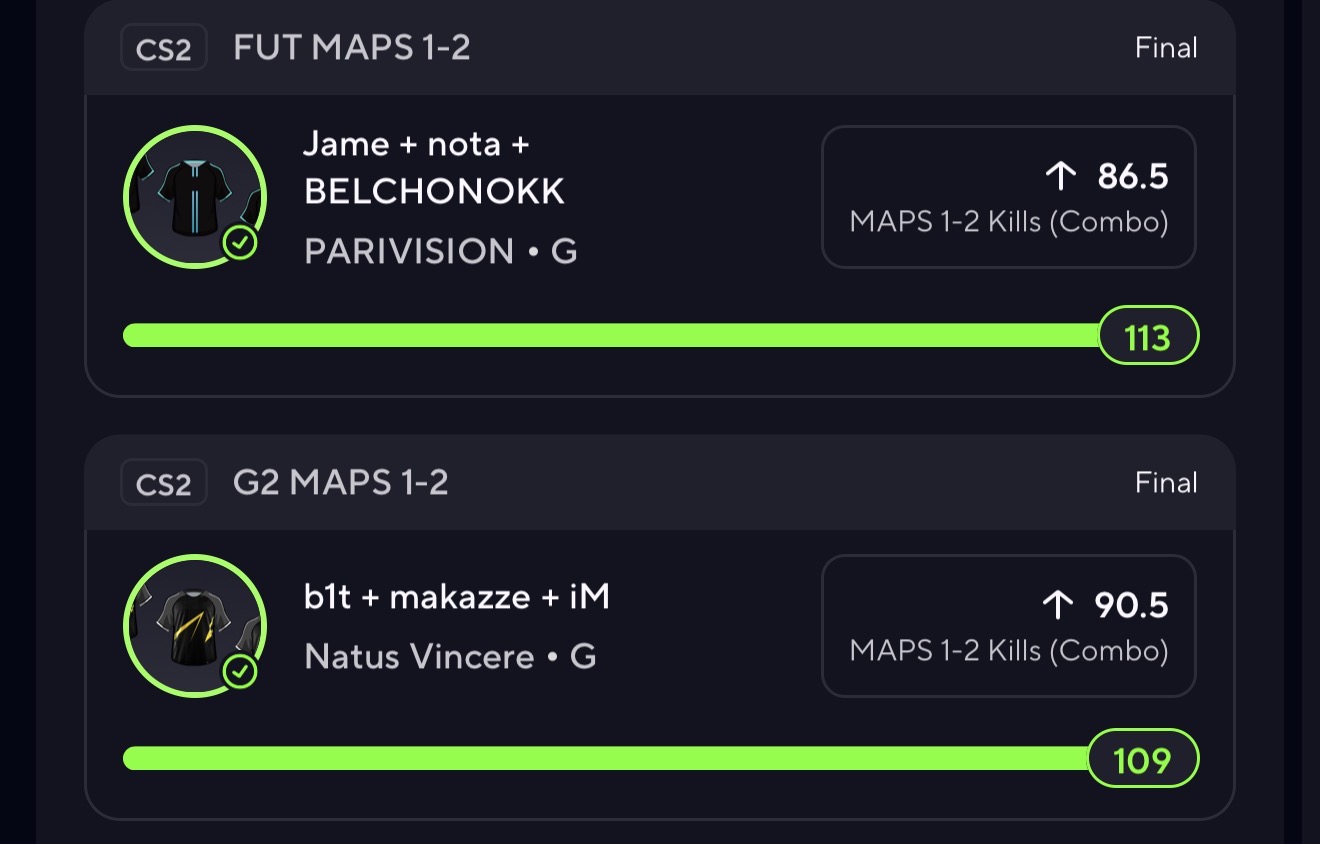Select the b1t + makazze + iM combo name
1320x844 pixels.
[457, 598]
